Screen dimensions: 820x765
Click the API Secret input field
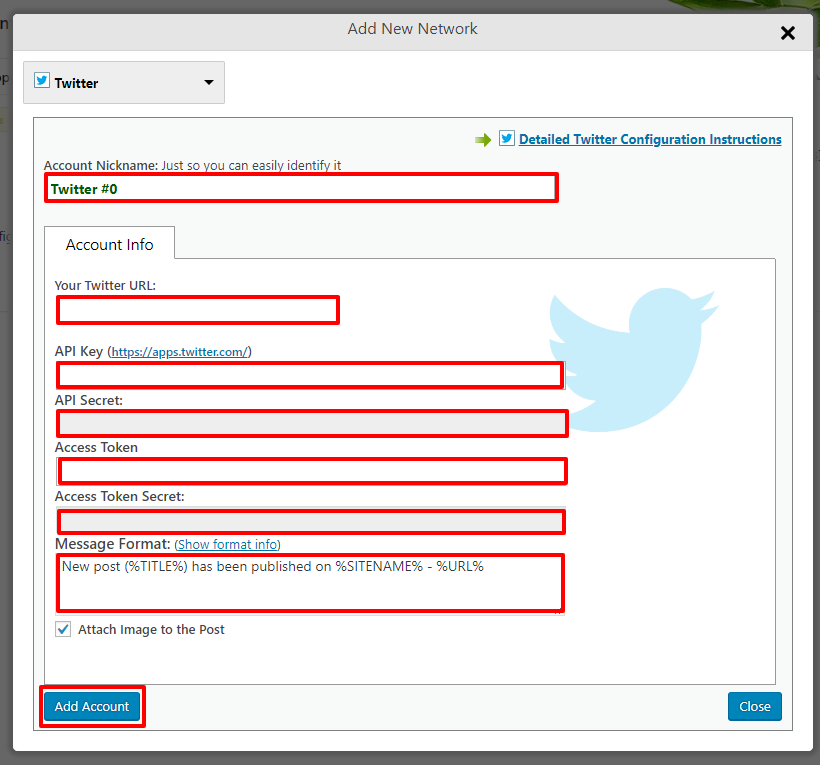312,424
